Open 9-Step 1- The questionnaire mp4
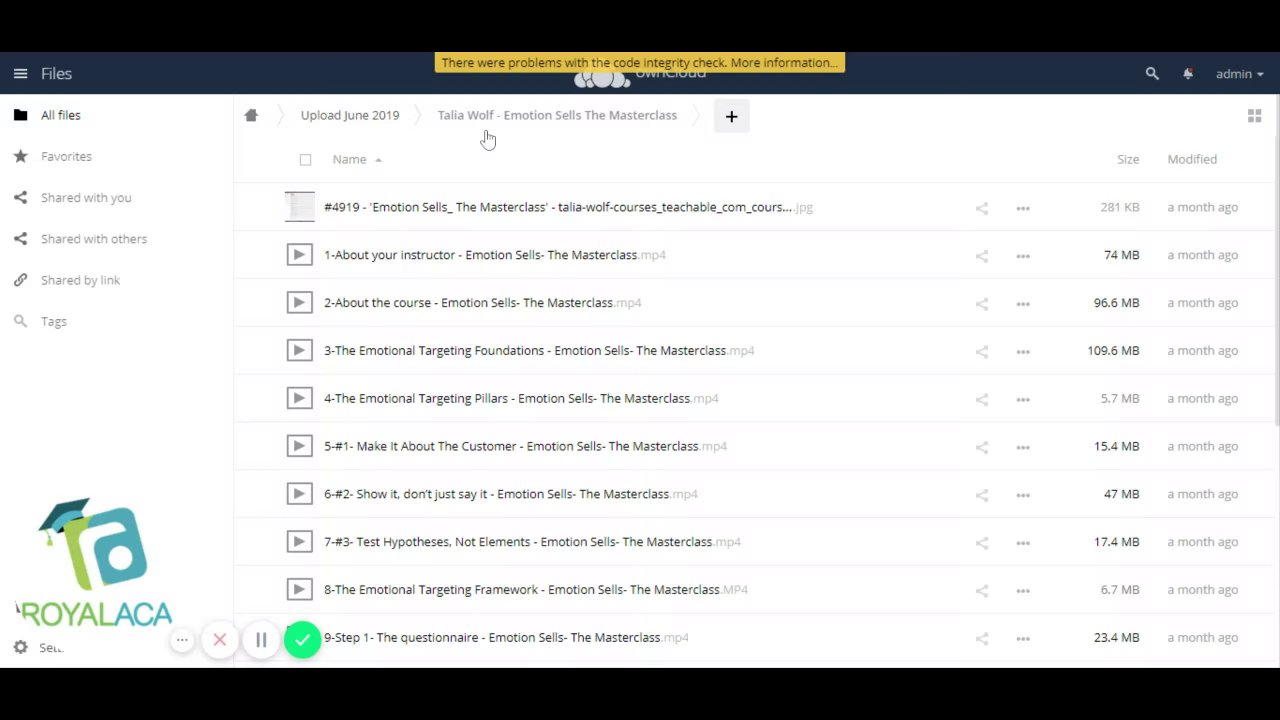The image size is (1280, 720). tap(506, 638)
